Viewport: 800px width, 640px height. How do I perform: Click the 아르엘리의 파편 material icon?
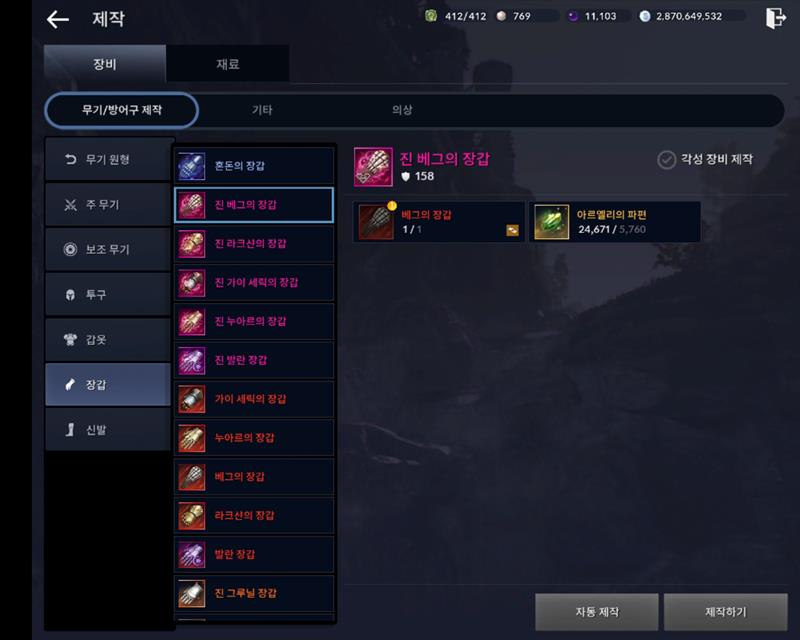click(x=552, y=222)
